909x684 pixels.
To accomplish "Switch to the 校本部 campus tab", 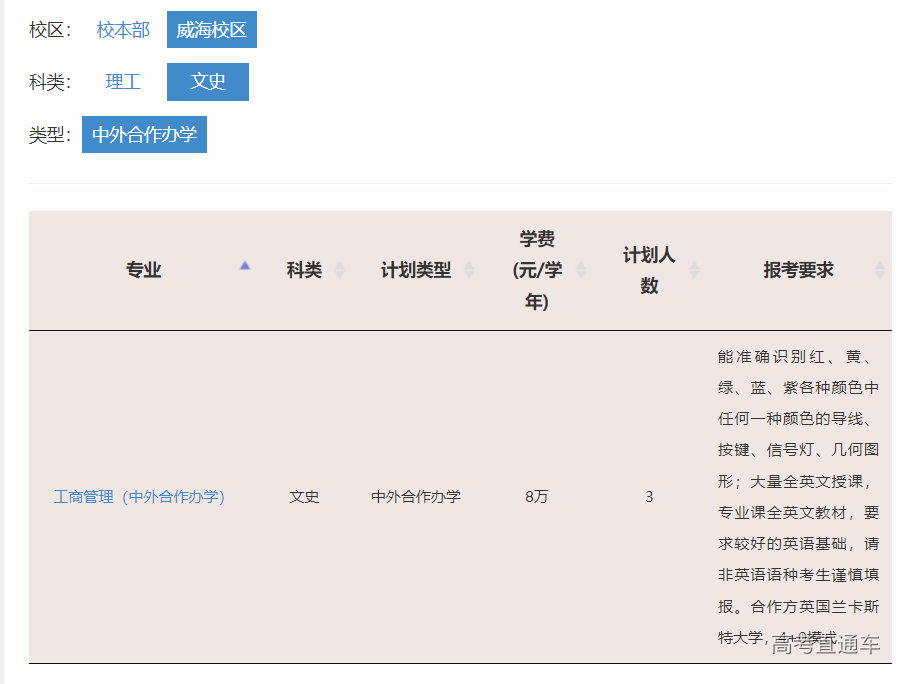I will 122,29.
